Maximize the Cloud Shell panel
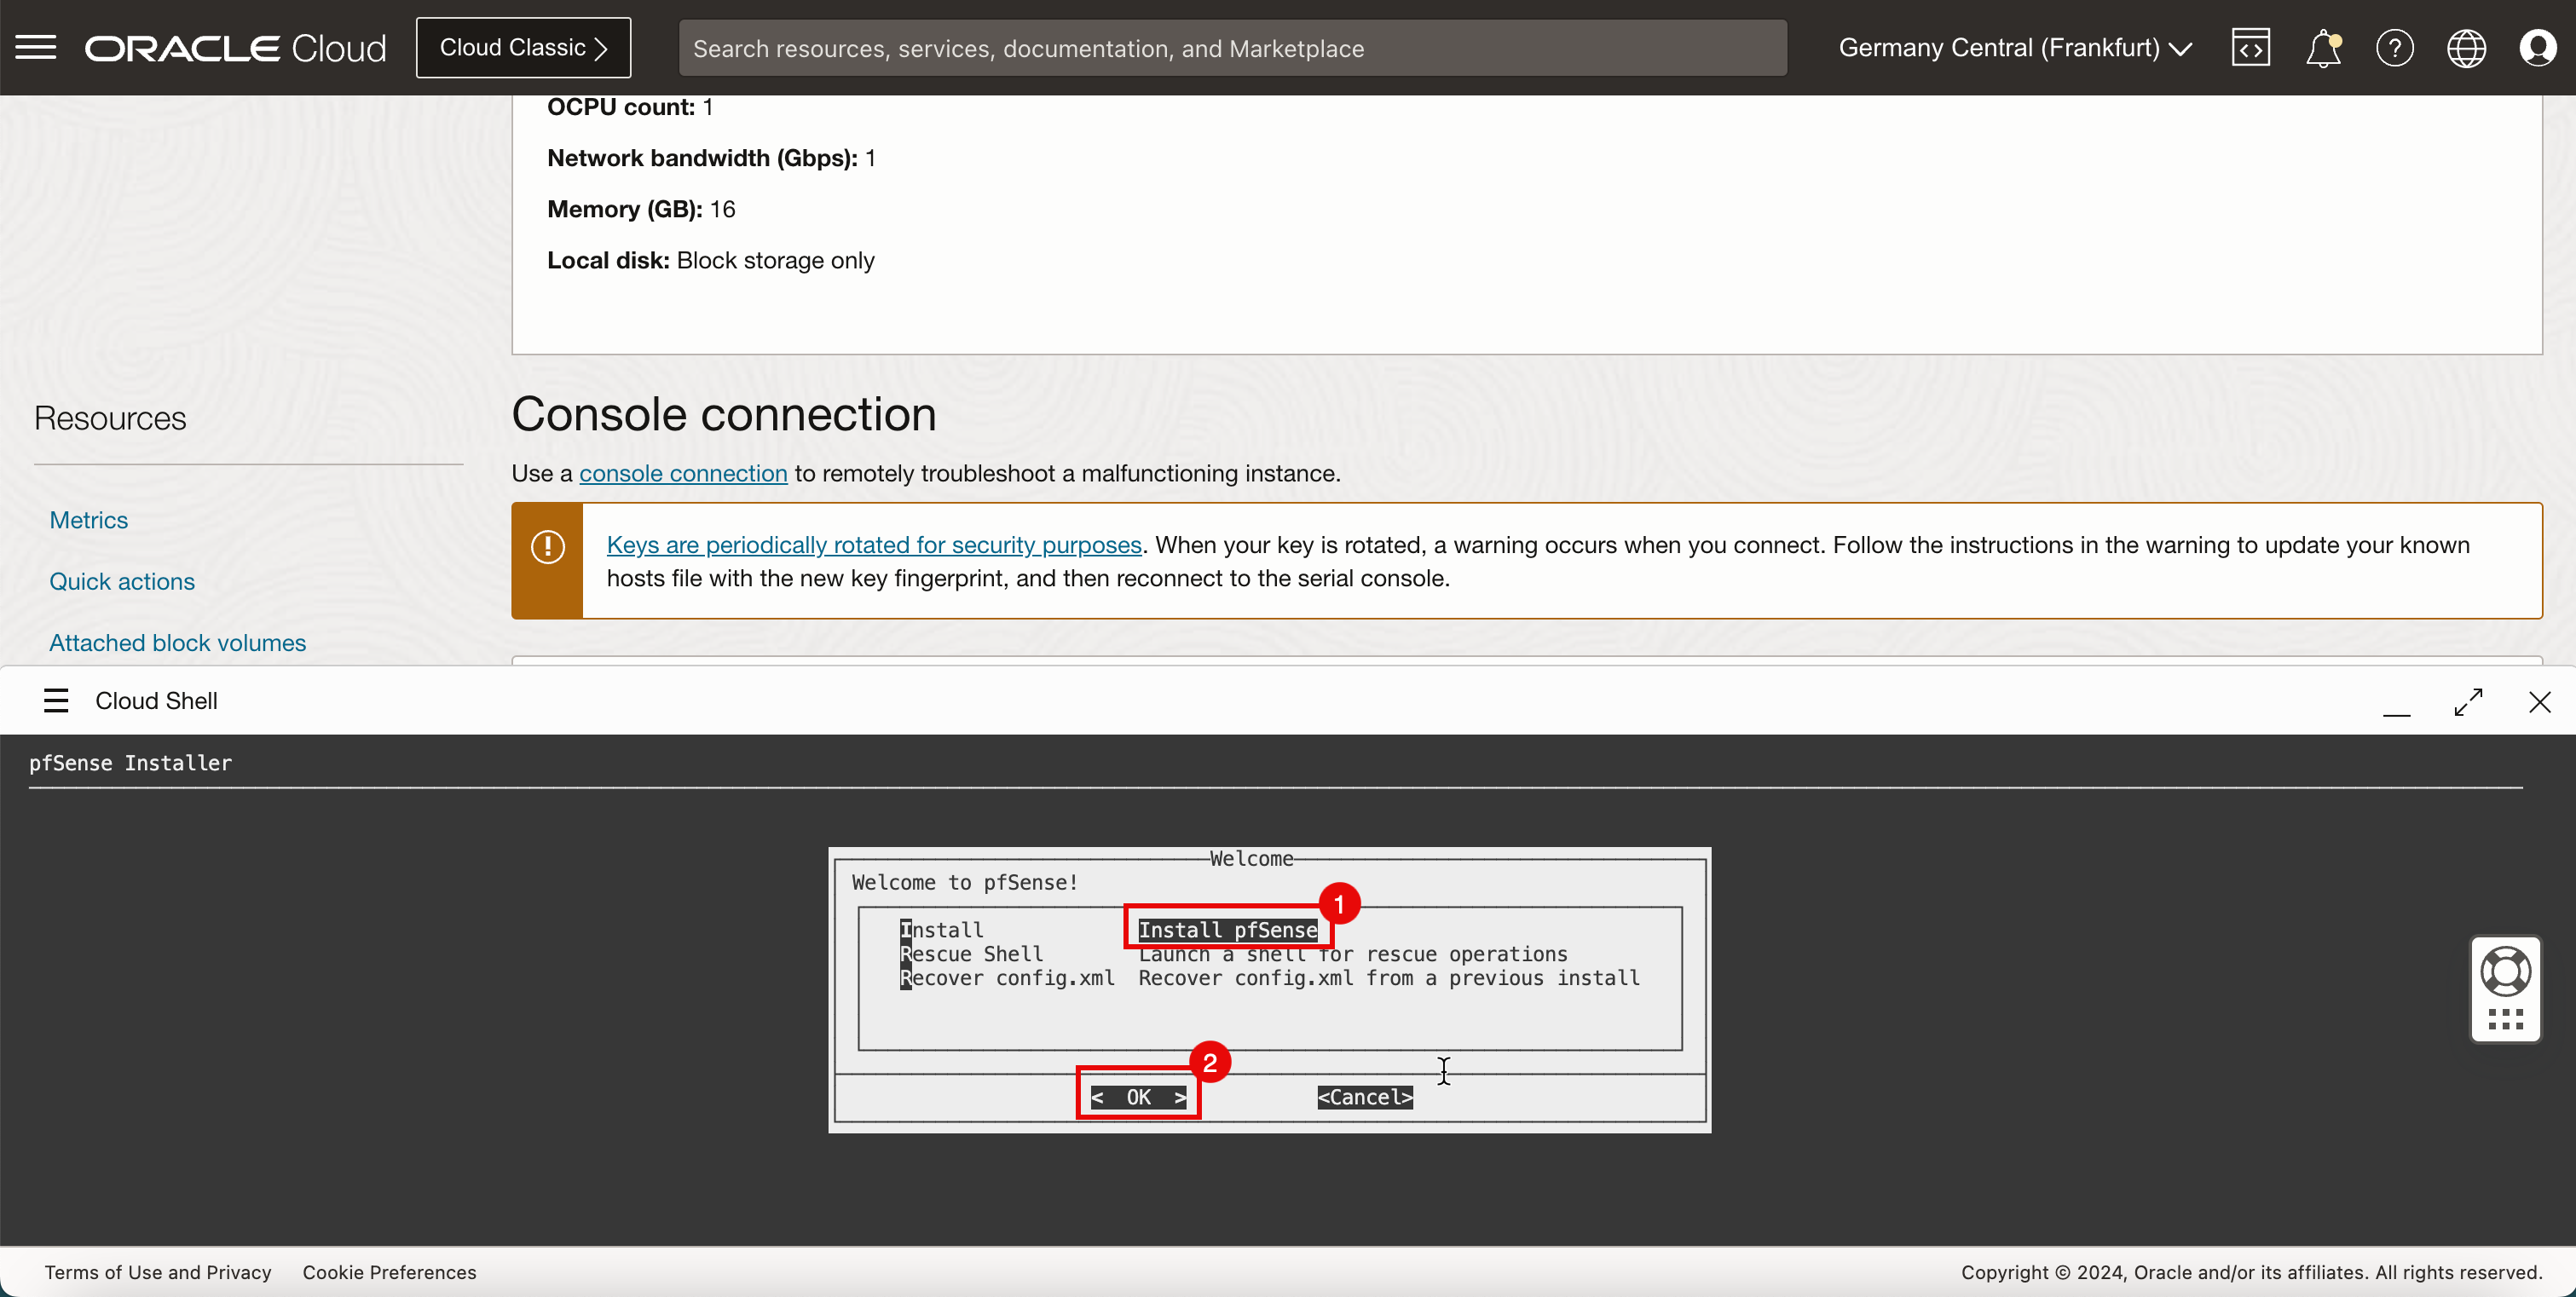The width and height of the screenshot is (2576, 1297). (2468, 701)
